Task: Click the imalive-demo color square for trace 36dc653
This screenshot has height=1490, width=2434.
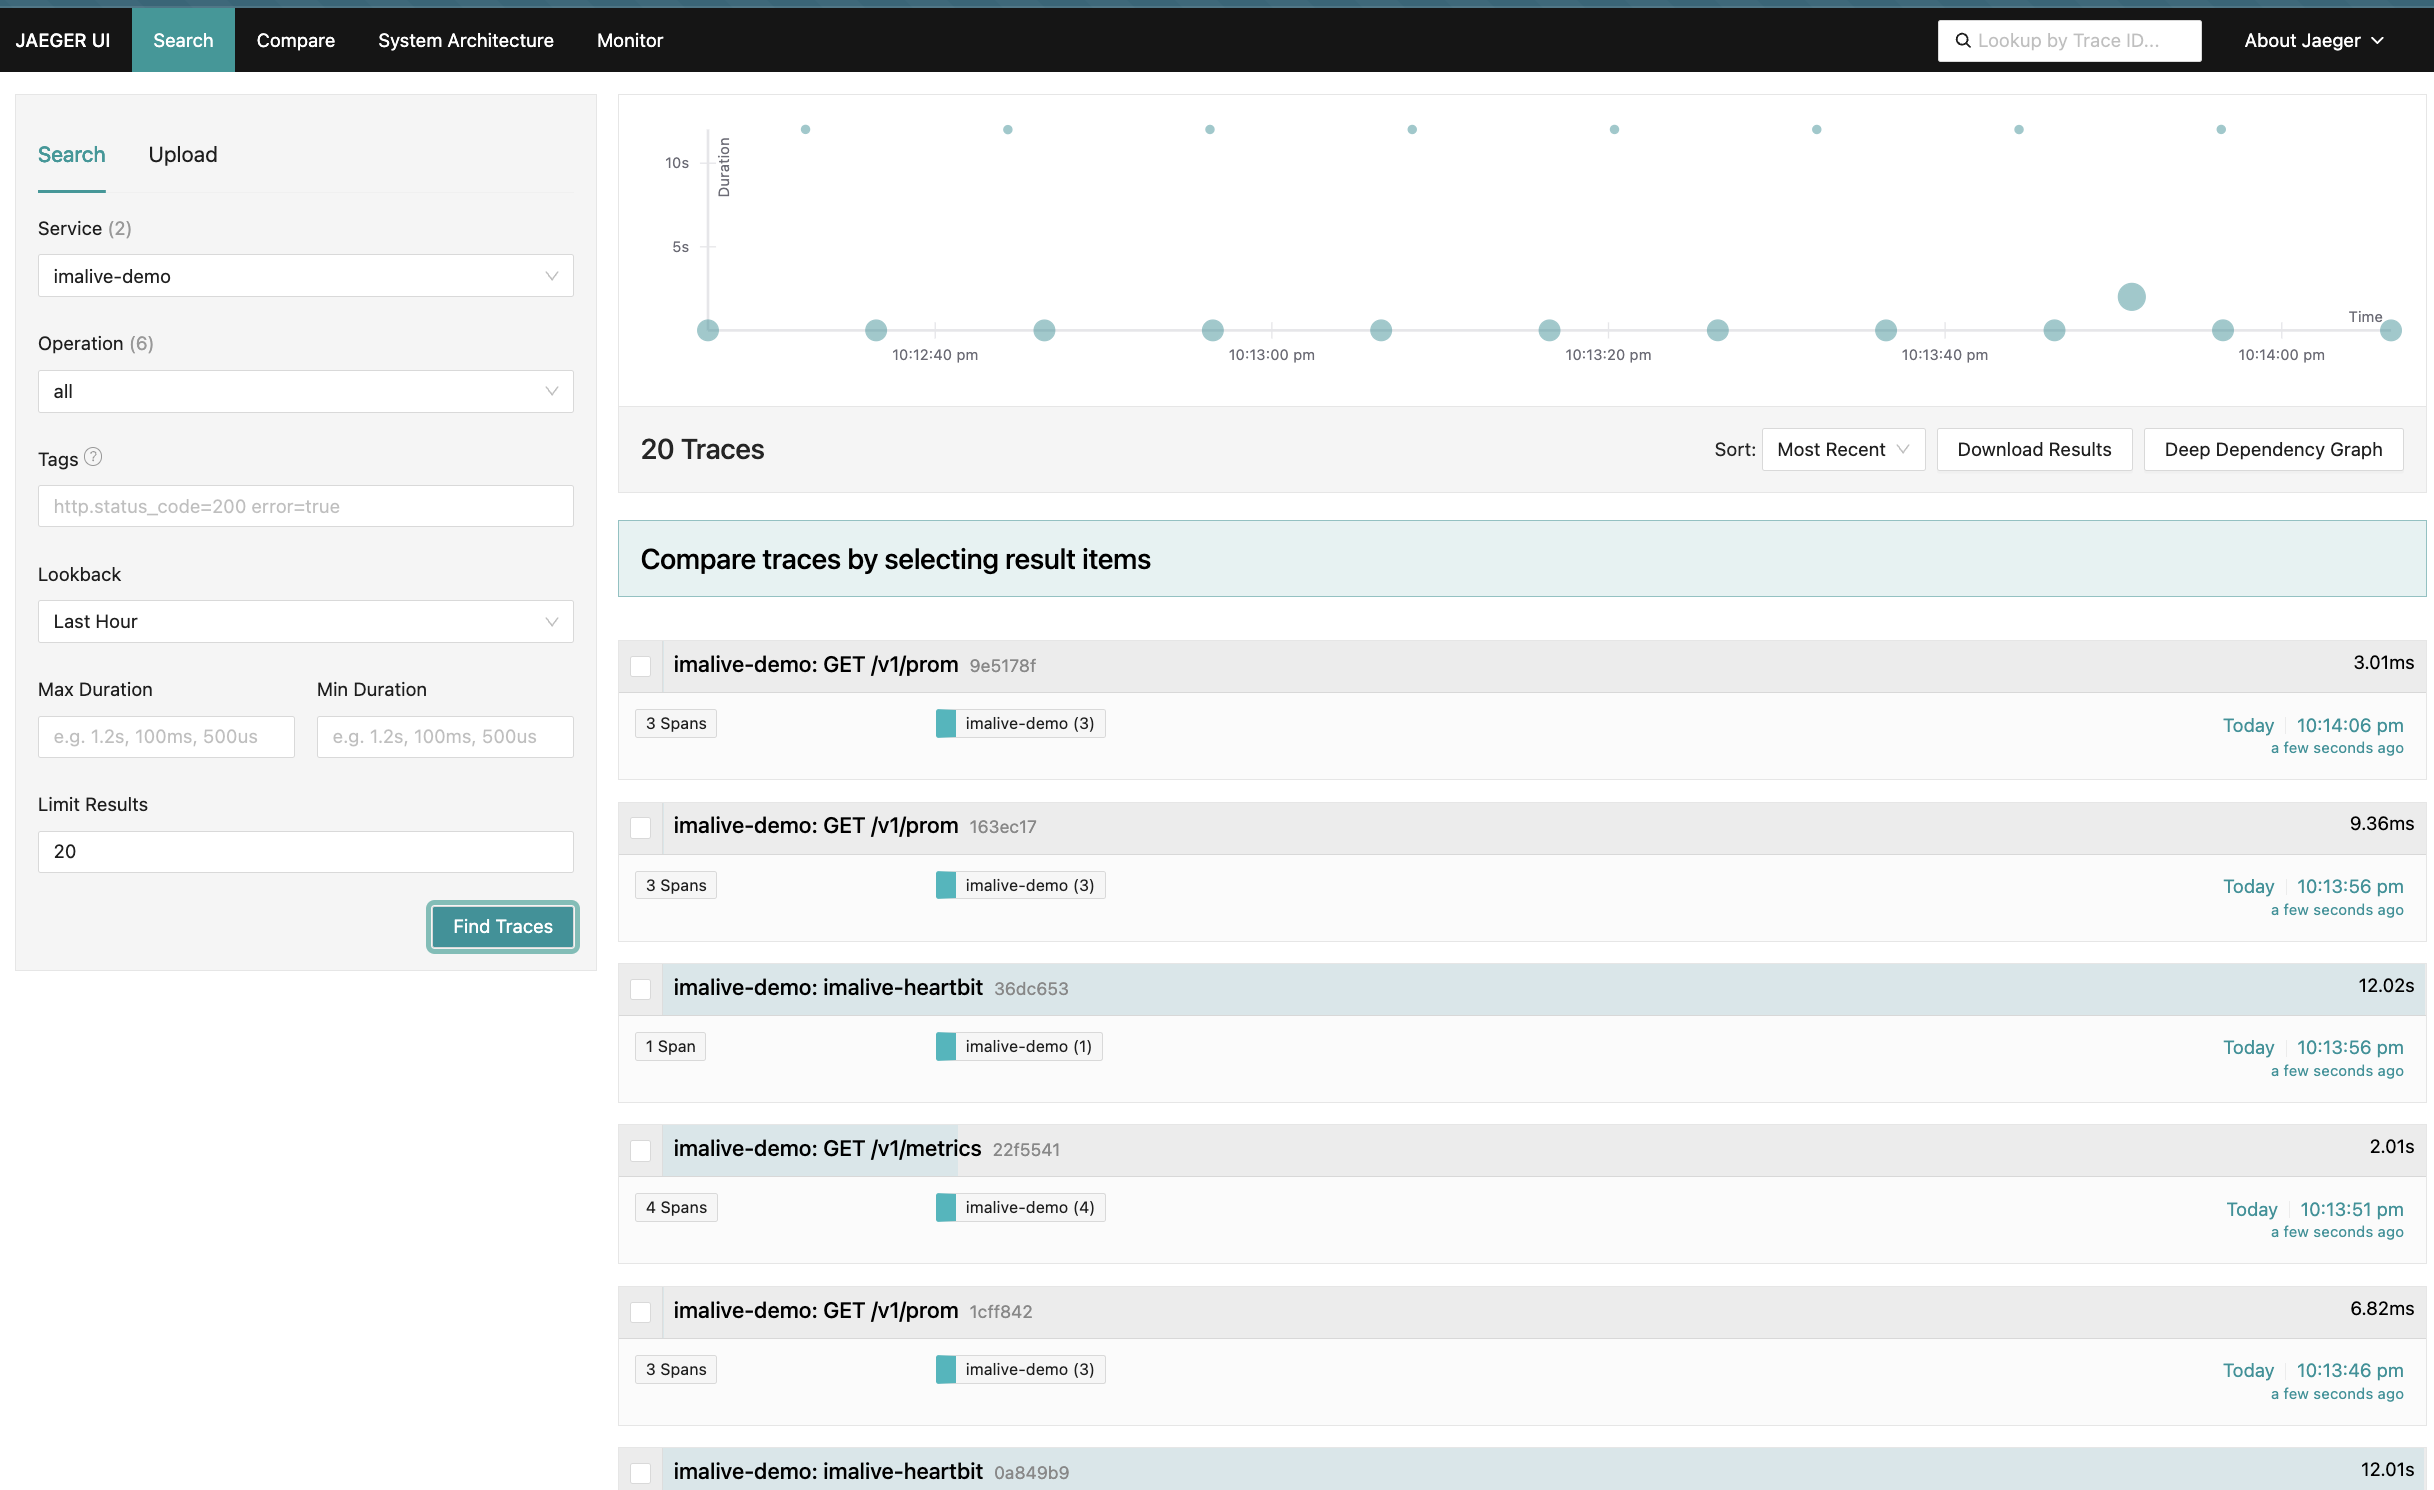Action: (945, 1046)
